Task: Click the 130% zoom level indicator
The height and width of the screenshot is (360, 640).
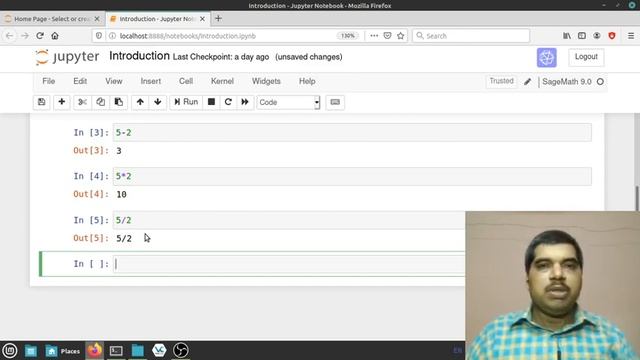Action: [348, 36]
